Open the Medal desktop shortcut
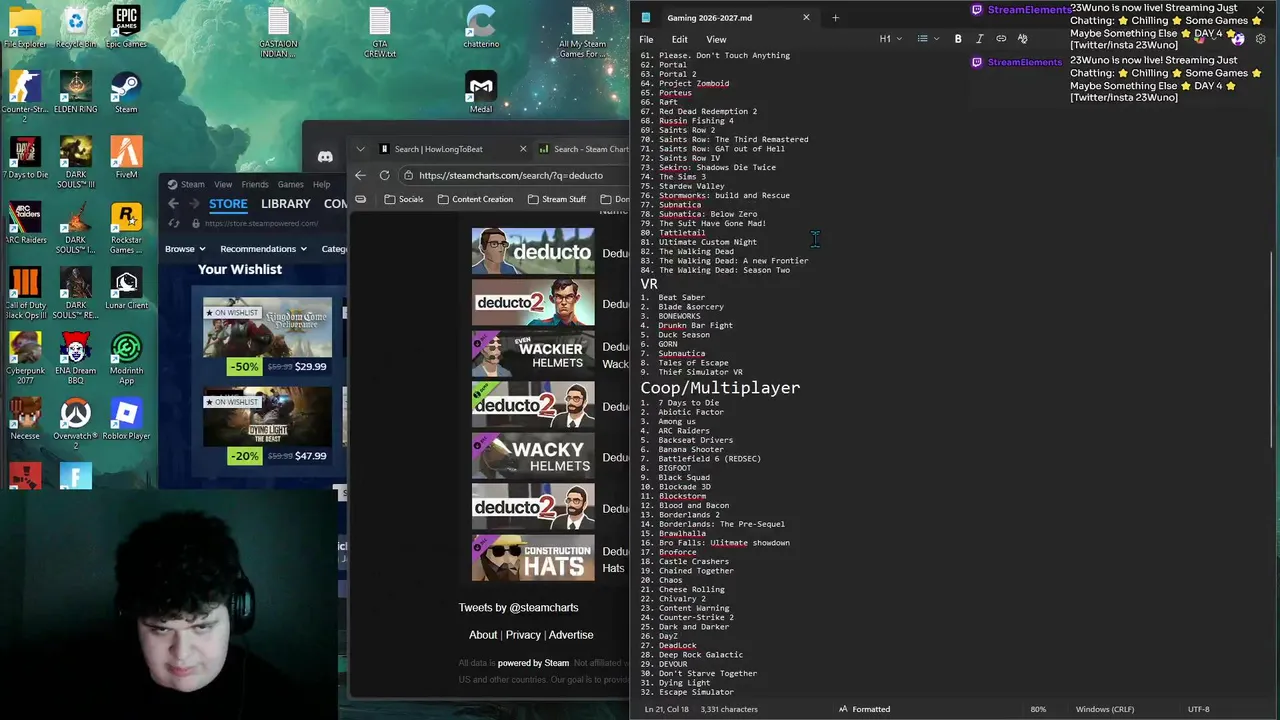 481,92
